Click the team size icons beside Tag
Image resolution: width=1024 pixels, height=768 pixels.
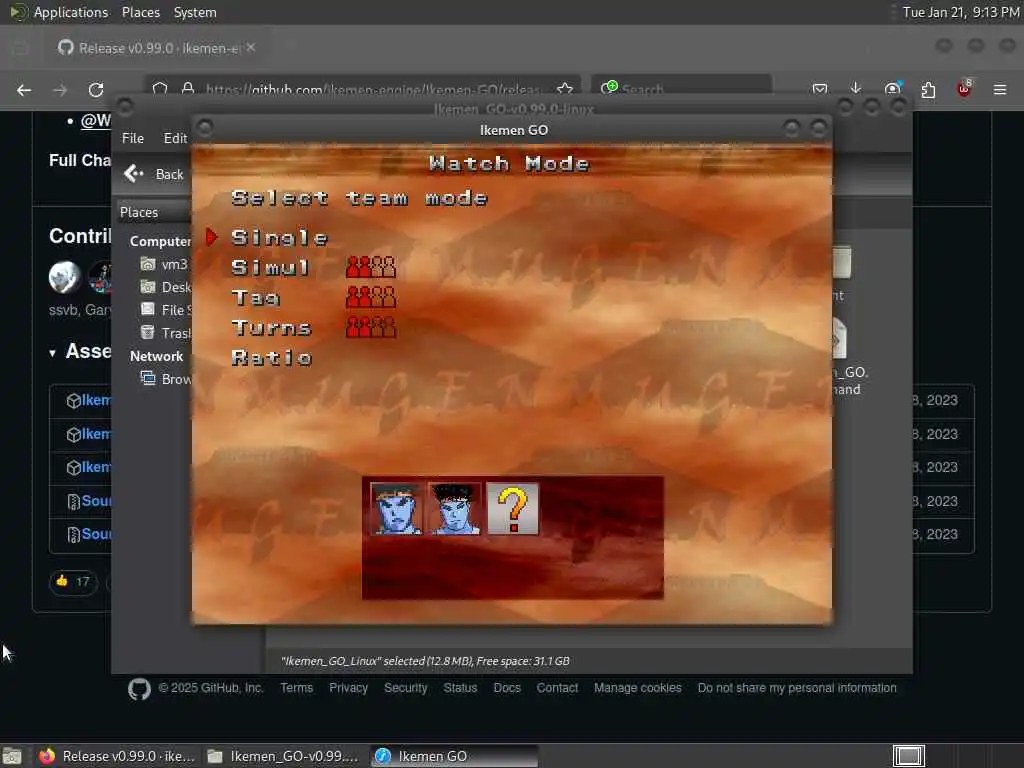[371, 297]
